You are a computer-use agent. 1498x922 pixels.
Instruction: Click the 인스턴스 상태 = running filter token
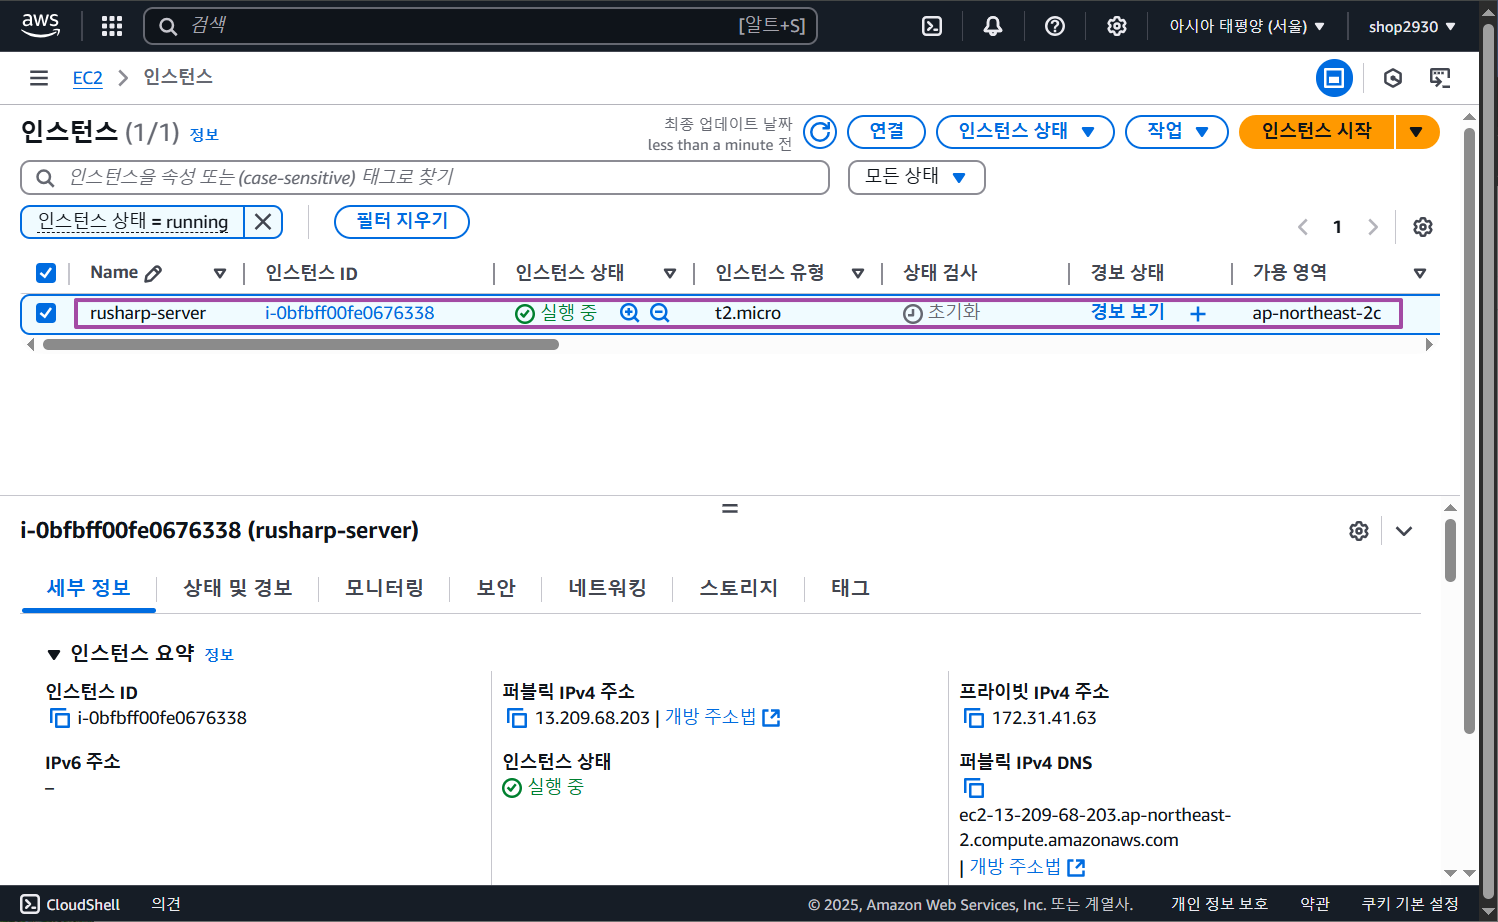[133, 222]
